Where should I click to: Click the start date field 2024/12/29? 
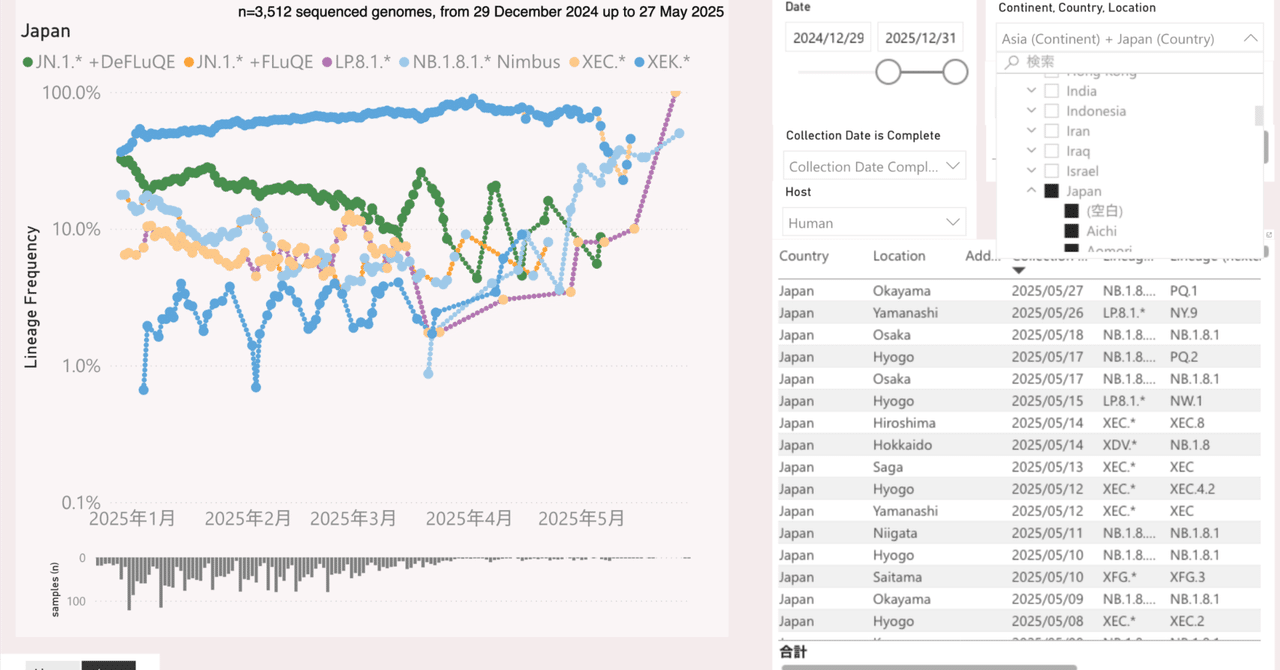pos(829,38)
